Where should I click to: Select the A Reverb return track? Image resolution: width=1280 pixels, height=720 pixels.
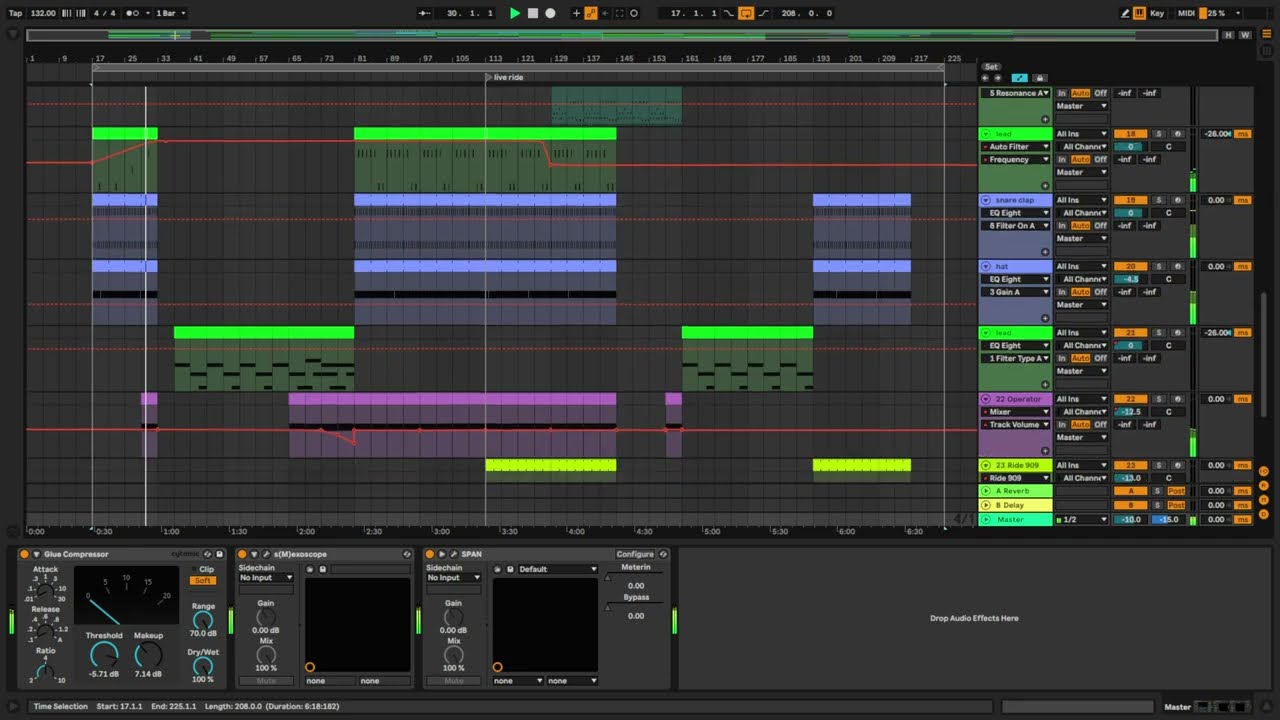coord(1015,491)
